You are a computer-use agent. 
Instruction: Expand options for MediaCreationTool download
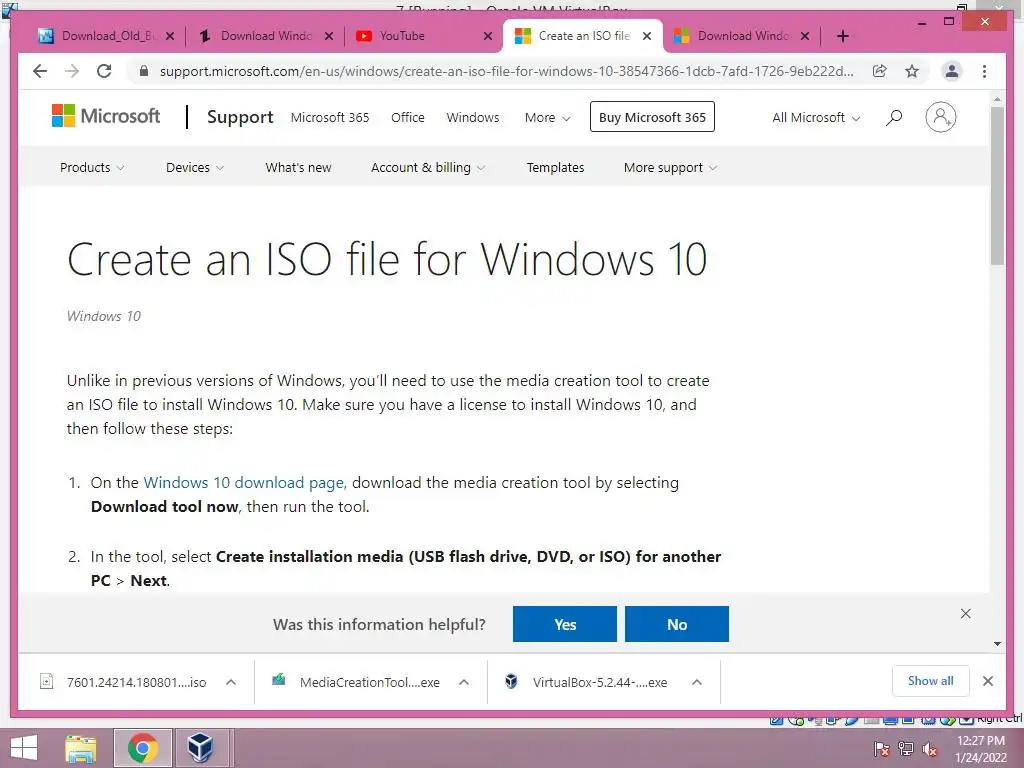(464, 682)
